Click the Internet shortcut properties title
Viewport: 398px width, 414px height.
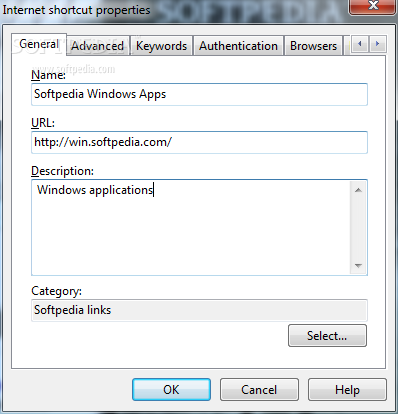point(76,10)
